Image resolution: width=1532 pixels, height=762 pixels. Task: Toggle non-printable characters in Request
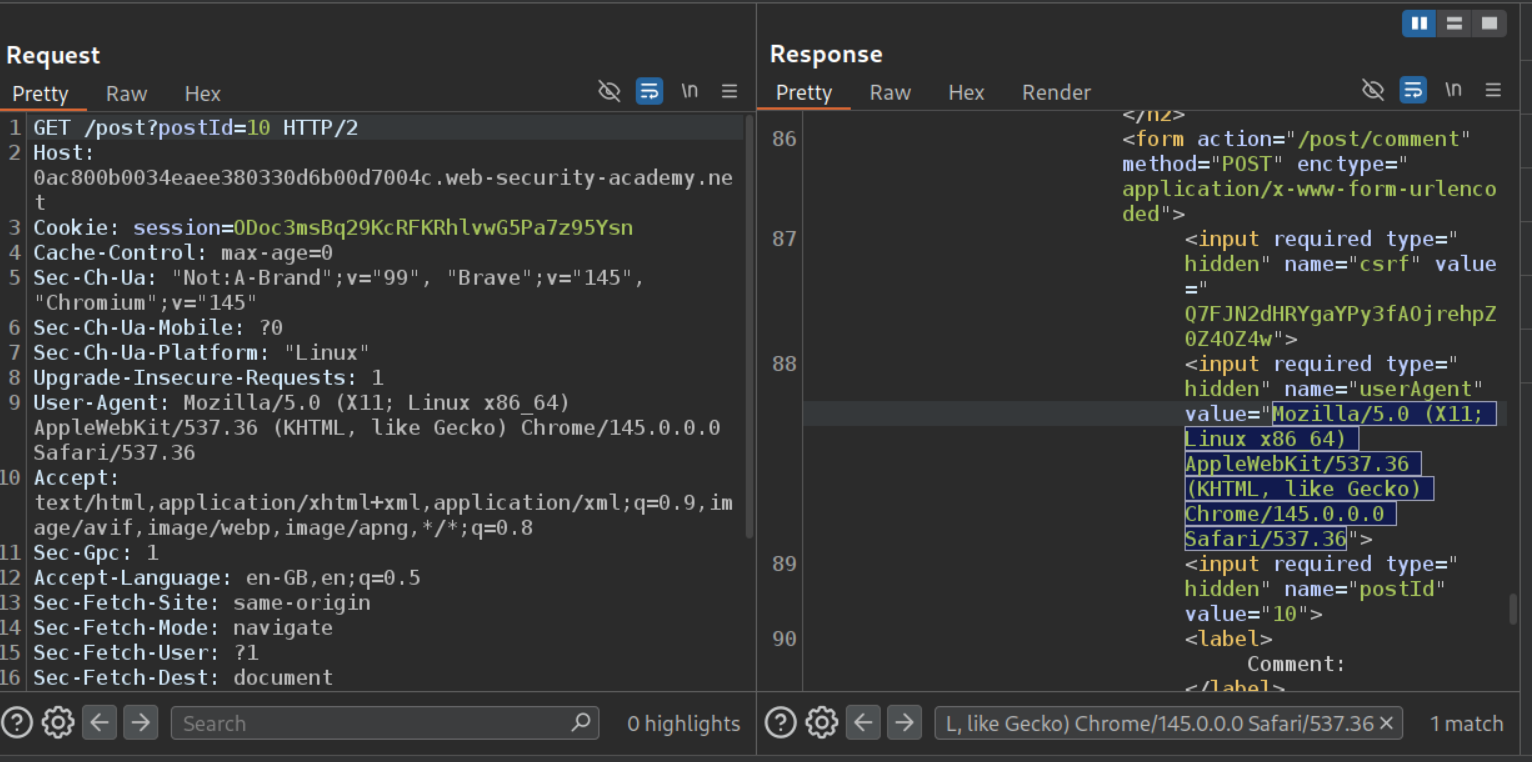(690, 91)
